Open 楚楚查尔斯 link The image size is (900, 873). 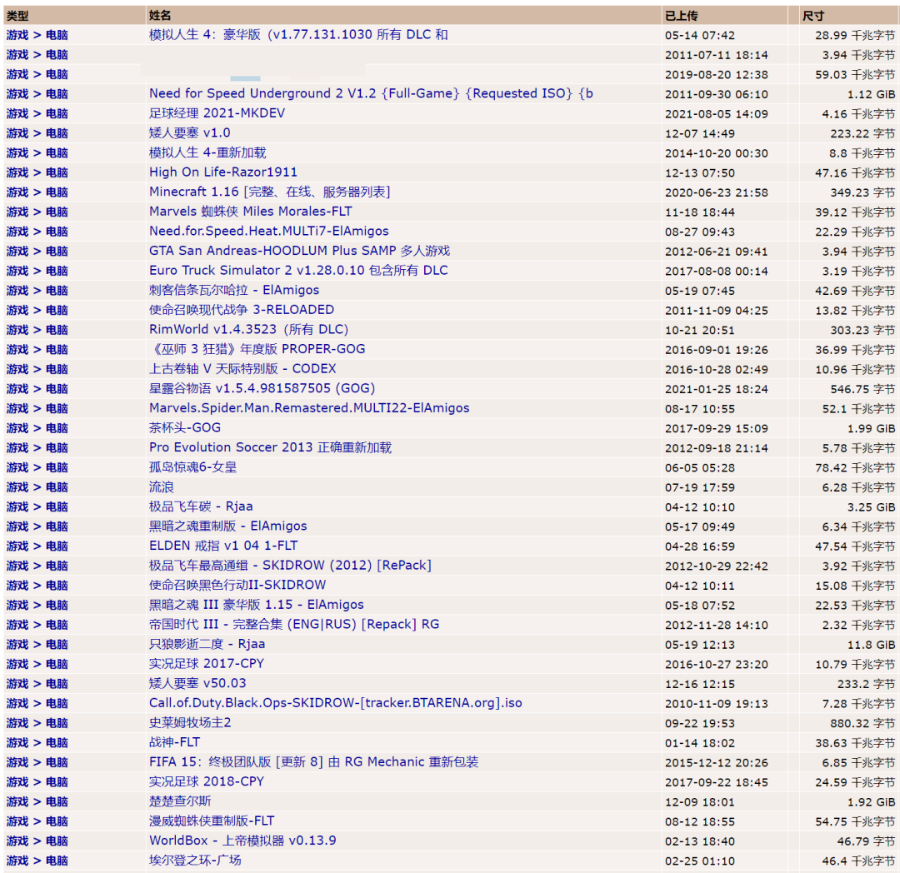point(180,801)
